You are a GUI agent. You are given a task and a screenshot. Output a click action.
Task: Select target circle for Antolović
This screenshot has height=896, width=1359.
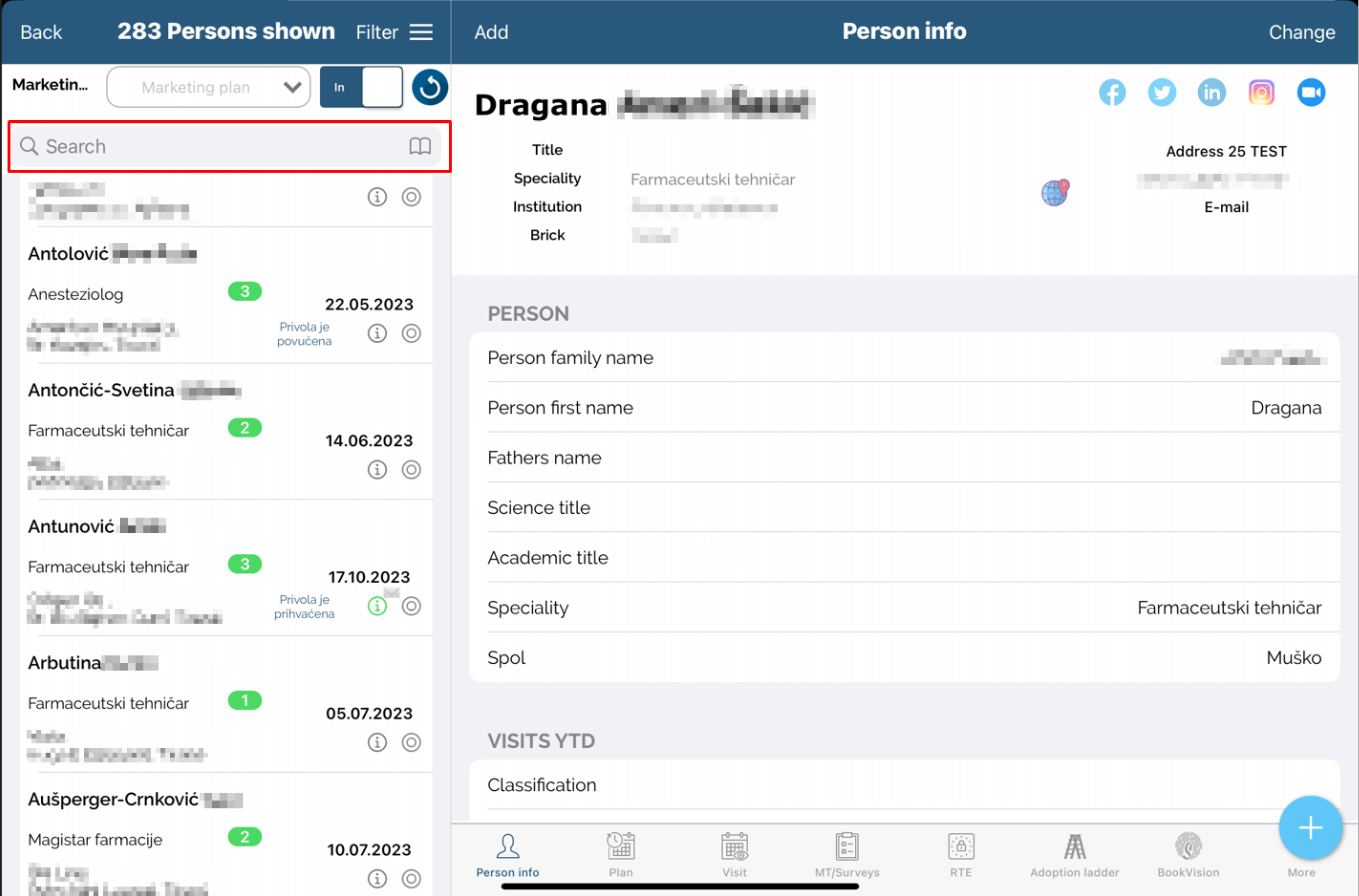tap(411, 333)
